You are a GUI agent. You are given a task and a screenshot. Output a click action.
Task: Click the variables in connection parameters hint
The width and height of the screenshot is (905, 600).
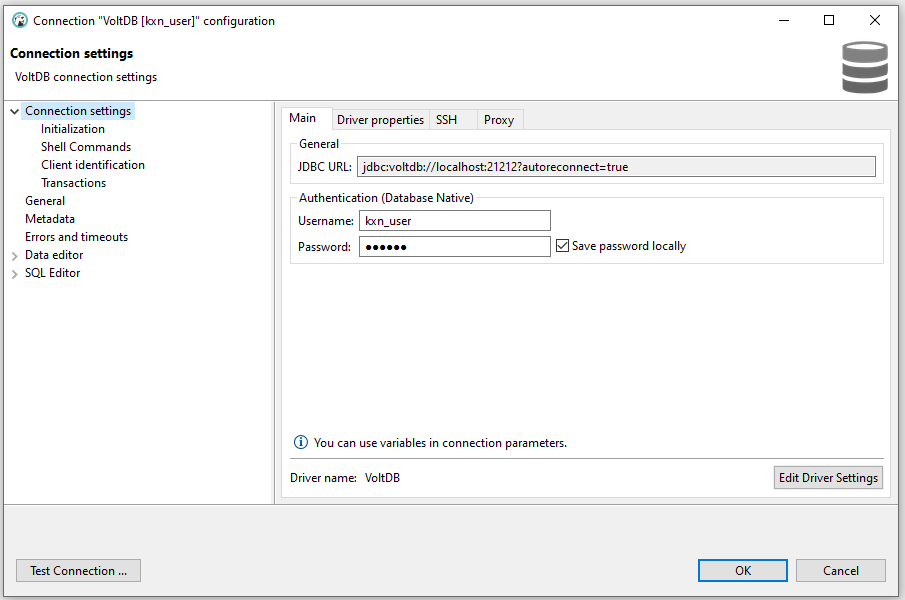[x=440, y=442]
